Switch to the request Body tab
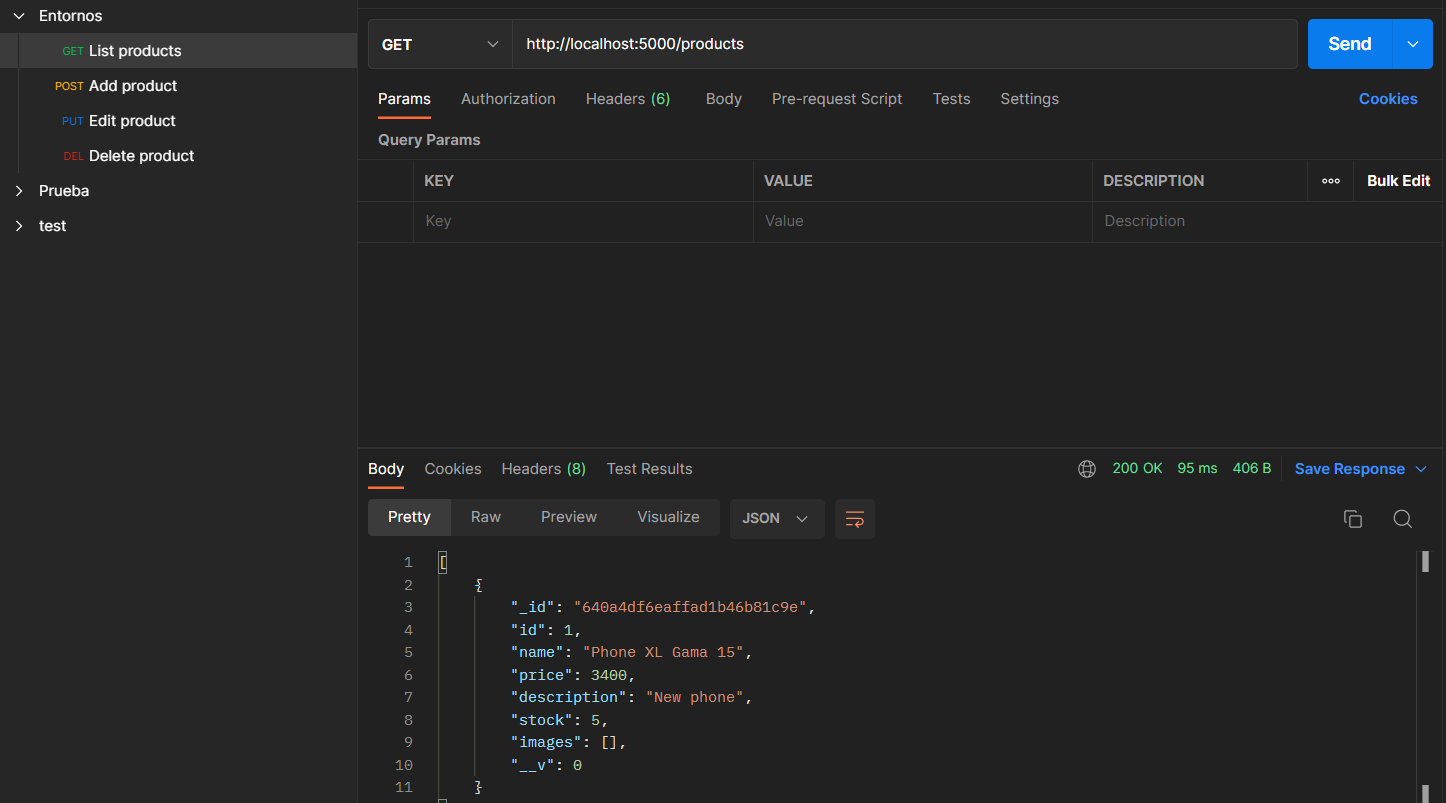1446x803 pixels. coord(724,99)
